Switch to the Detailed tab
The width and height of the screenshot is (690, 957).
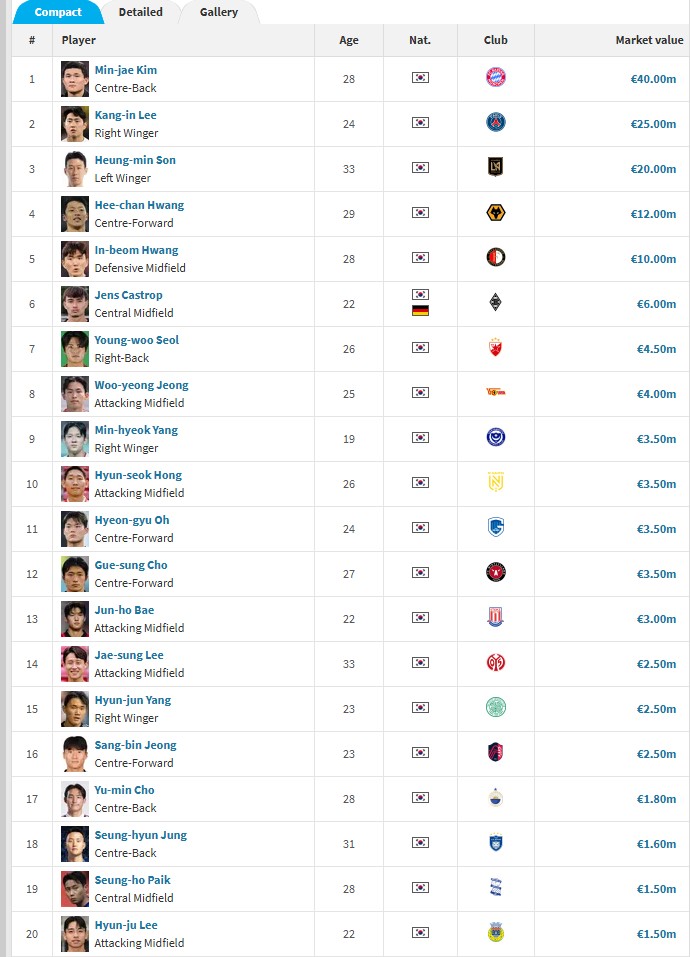coord(140,12)
